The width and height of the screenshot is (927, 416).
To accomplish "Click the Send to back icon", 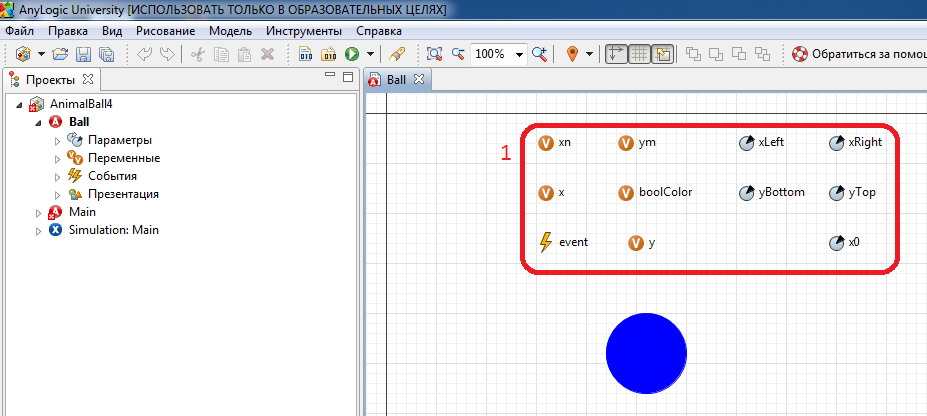I will pyautogui.click(x=762, y=54).
